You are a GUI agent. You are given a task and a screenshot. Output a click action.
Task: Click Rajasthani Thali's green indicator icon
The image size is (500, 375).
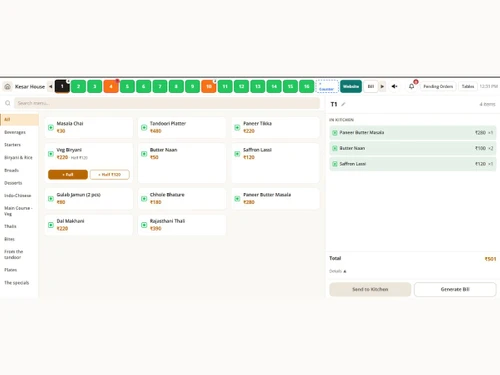click(x=144, y=225)
